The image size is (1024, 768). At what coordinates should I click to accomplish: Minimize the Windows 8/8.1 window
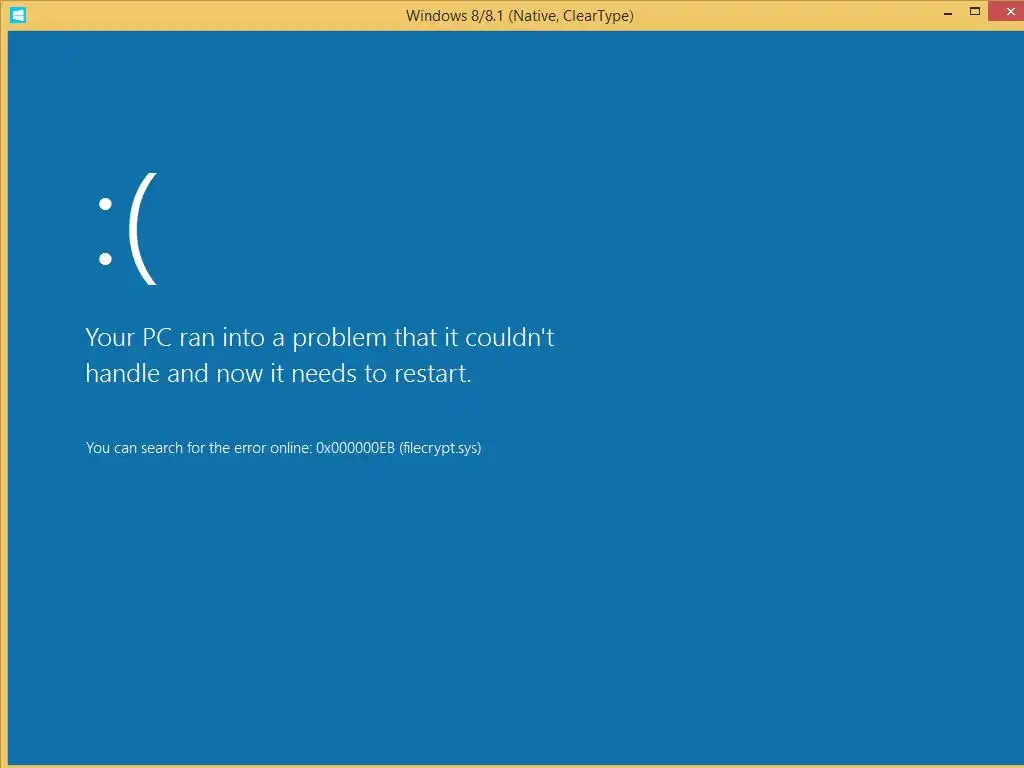pos(948,12)
